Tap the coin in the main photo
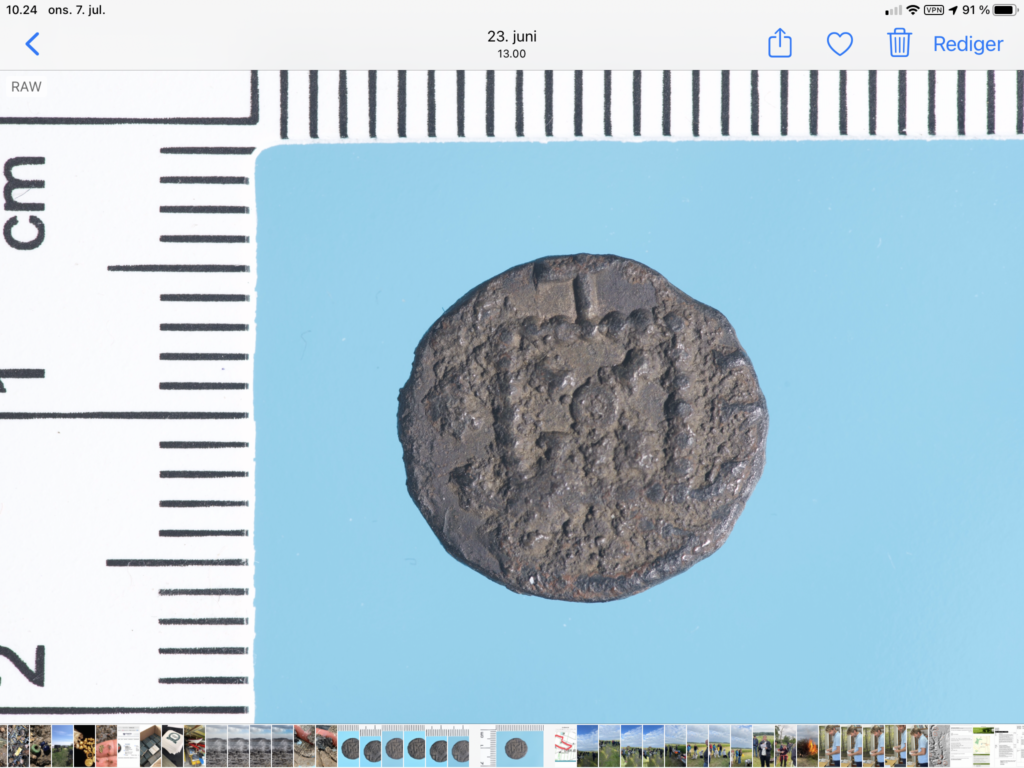 coord(582,427)
